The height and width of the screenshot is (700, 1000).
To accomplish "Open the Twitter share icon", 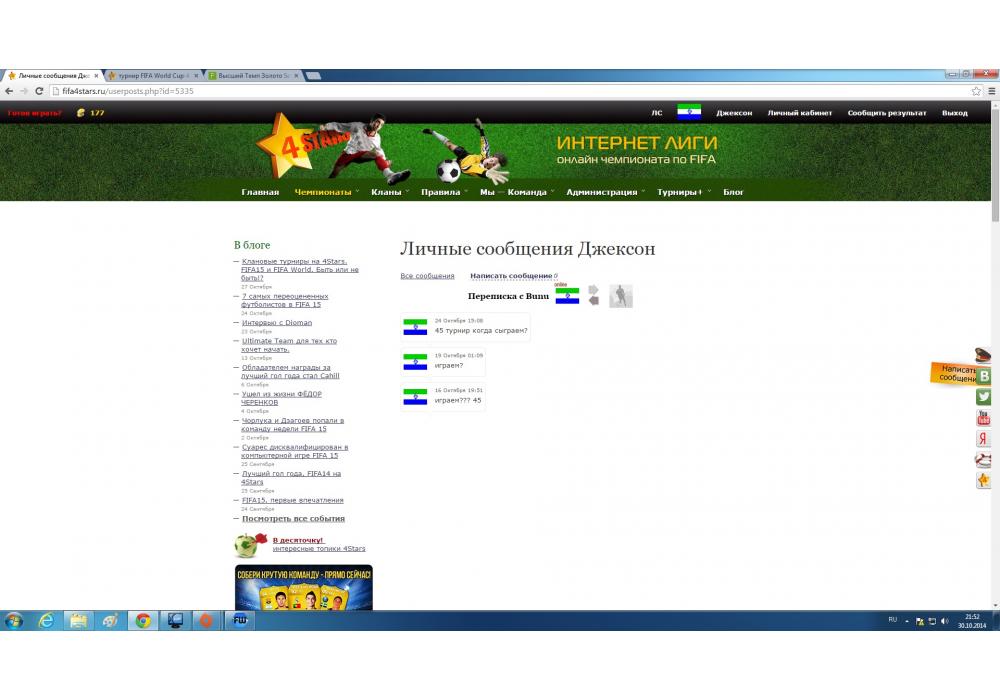I will (x=984, y=397).
